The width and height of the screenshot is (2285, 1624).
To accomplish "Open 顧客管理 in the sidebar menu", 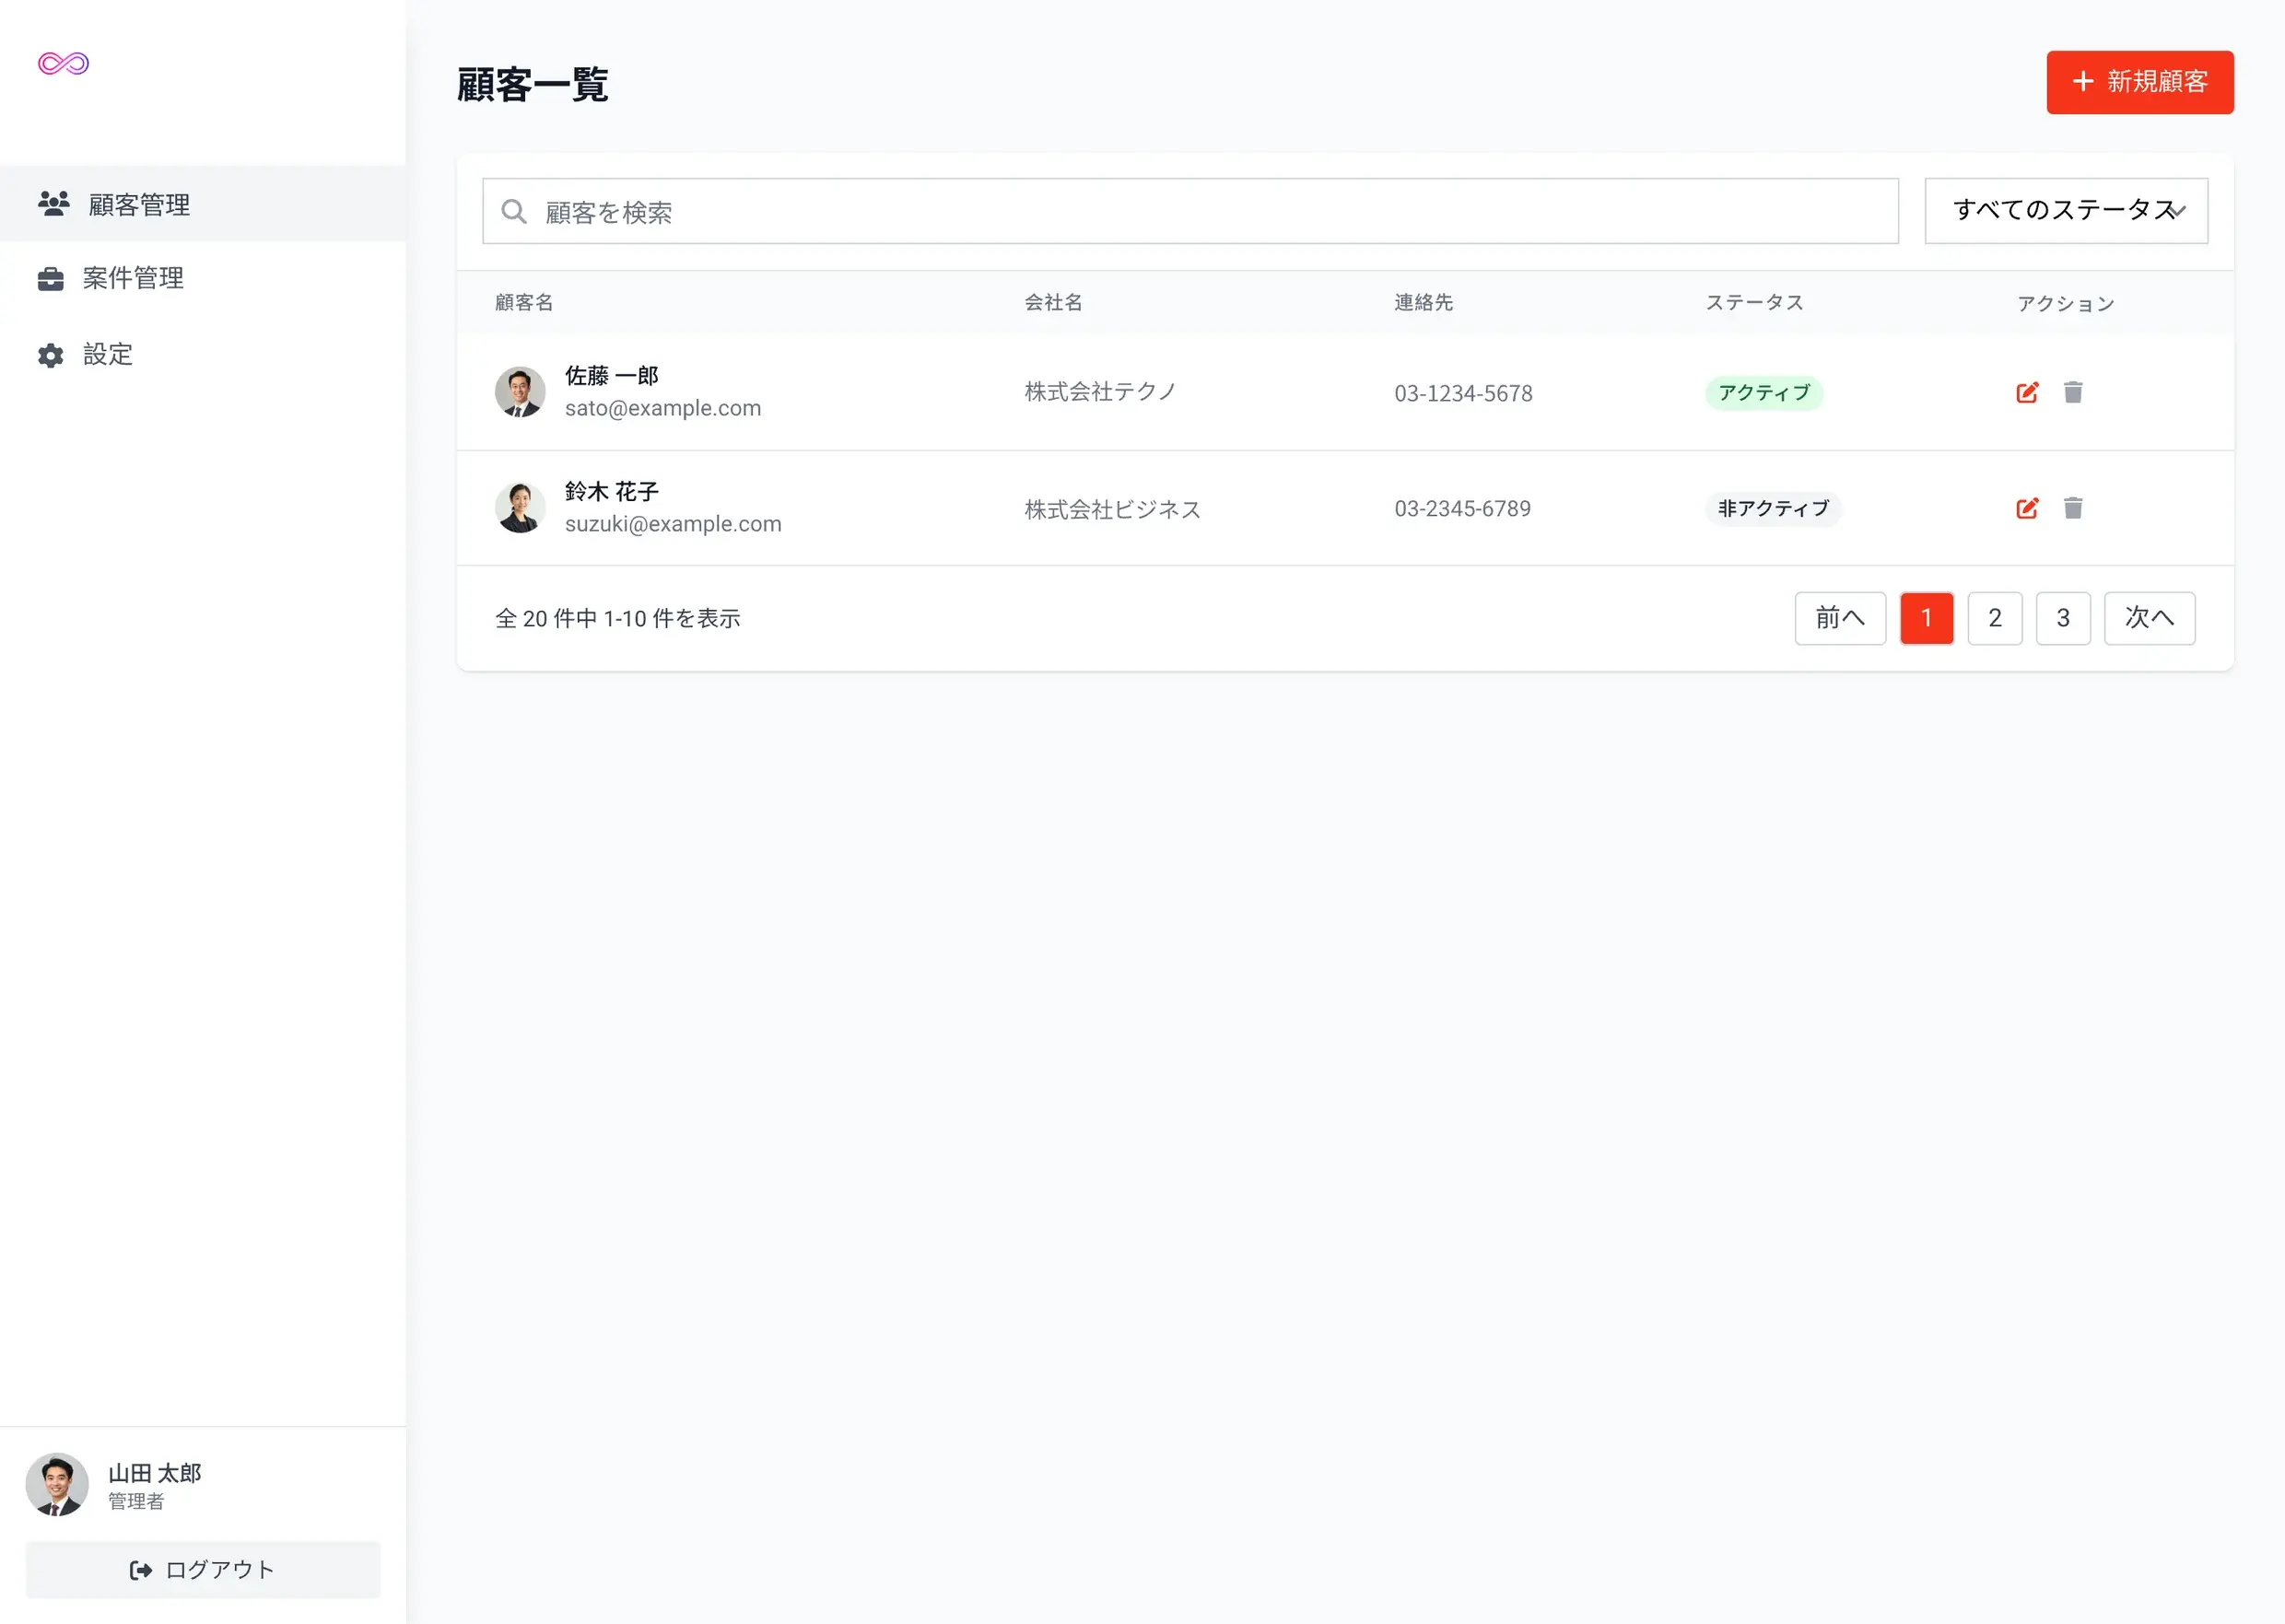I will pos(138,204).
